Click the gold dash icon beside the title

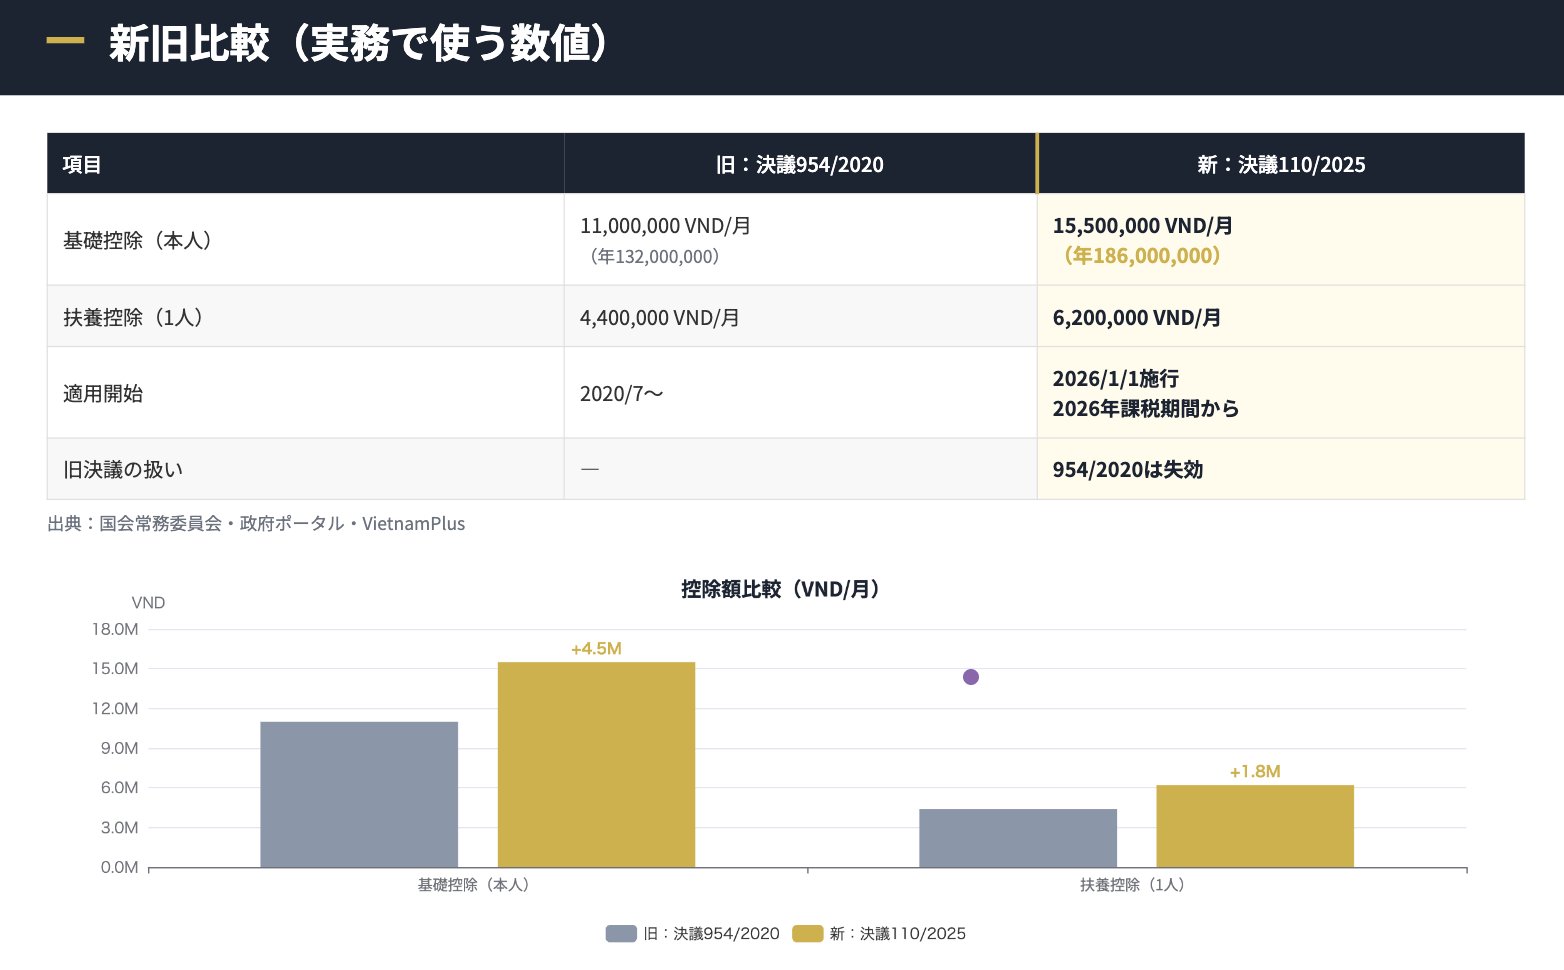(65, 41)
